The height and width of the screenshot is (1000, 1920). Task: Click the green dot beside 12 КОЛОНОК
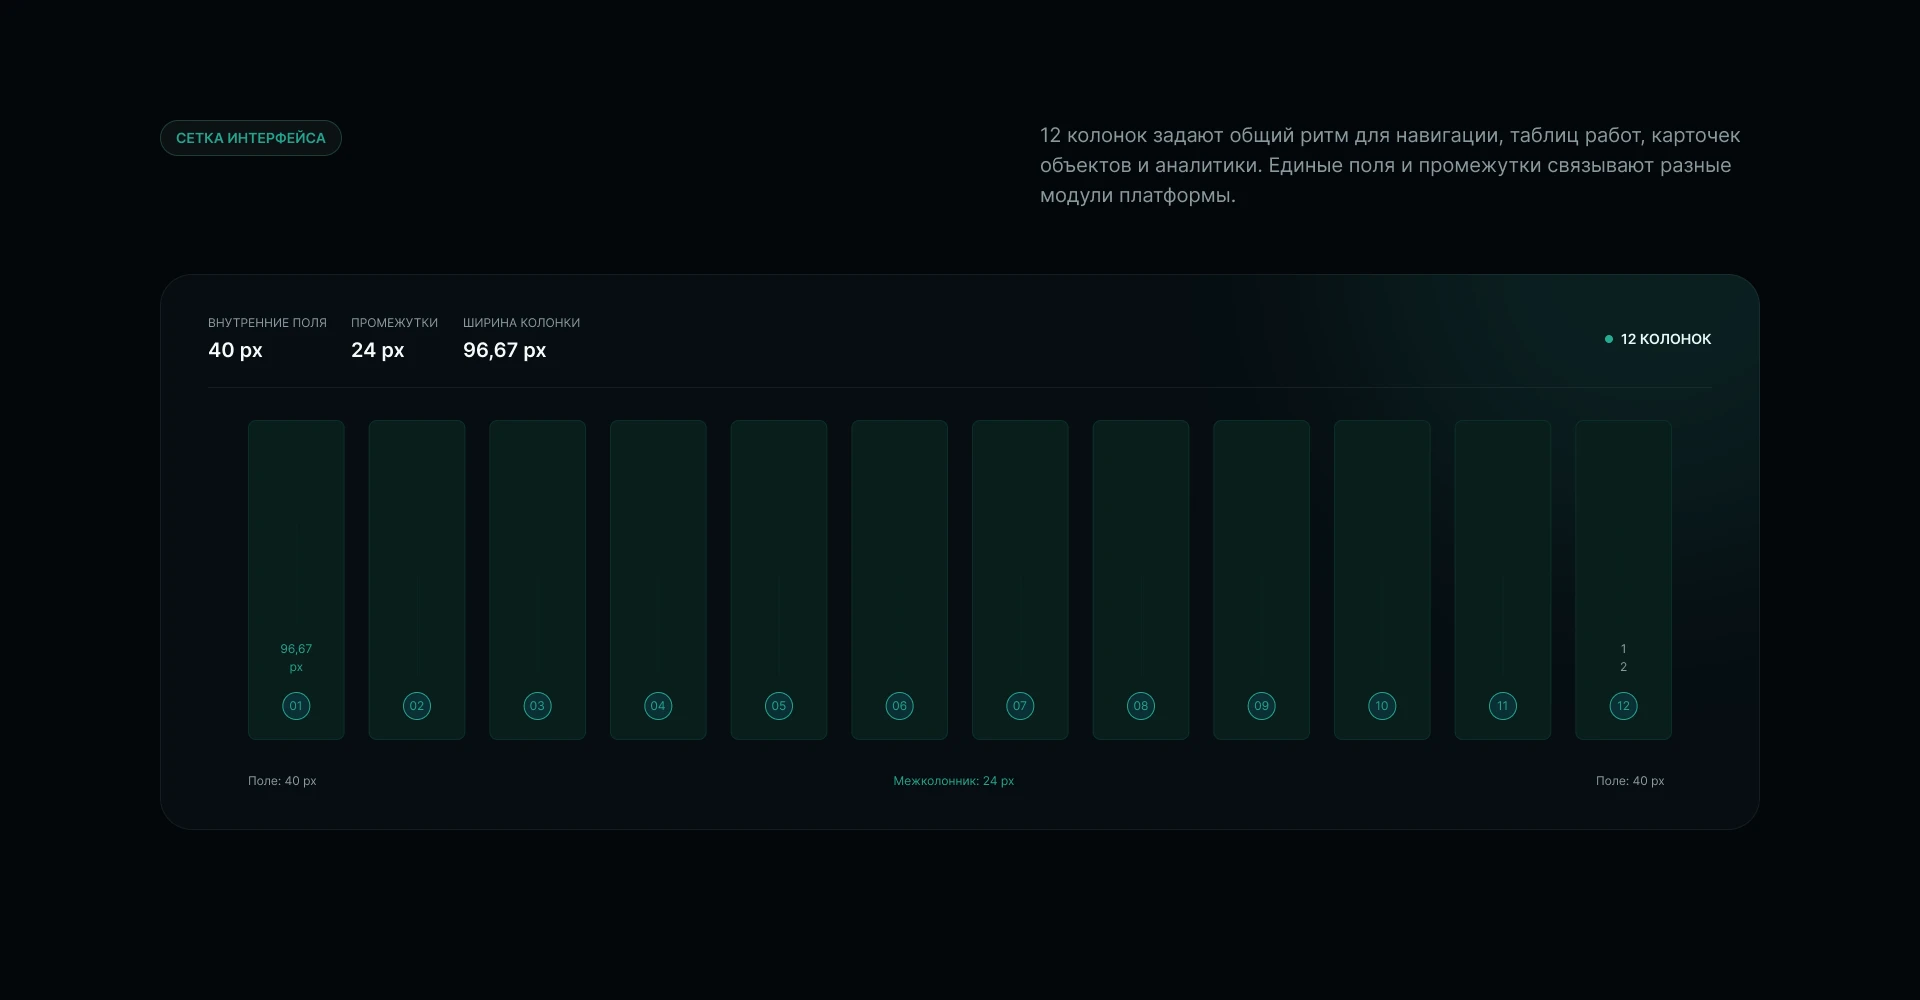pyautogui.click(x=1609, y=339)
